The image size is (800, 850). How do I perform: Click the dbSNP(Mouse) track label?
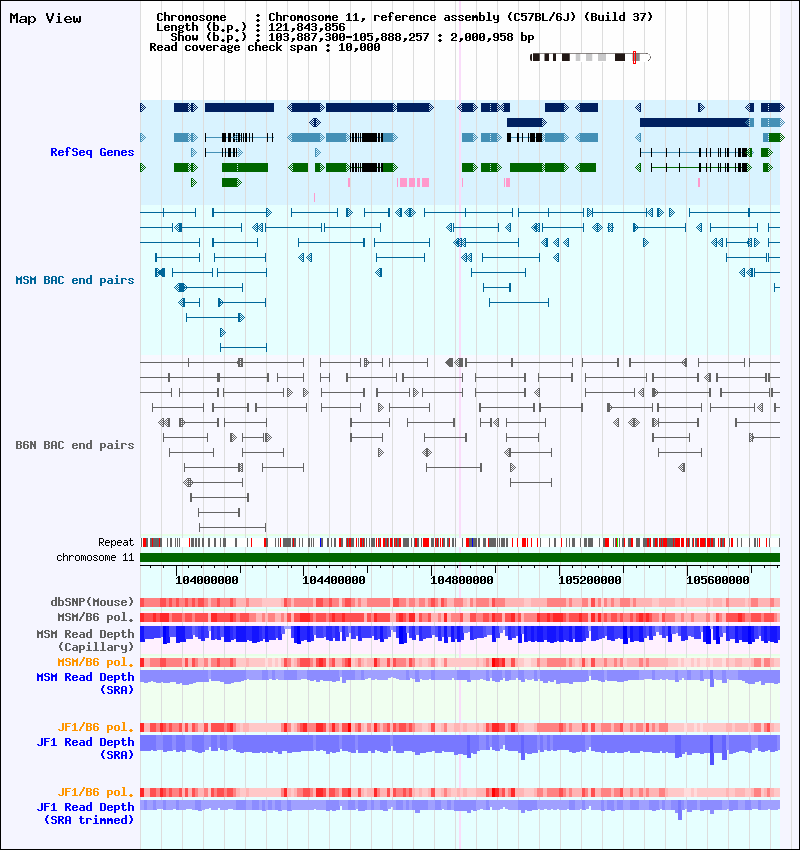[x=92, y=602]
